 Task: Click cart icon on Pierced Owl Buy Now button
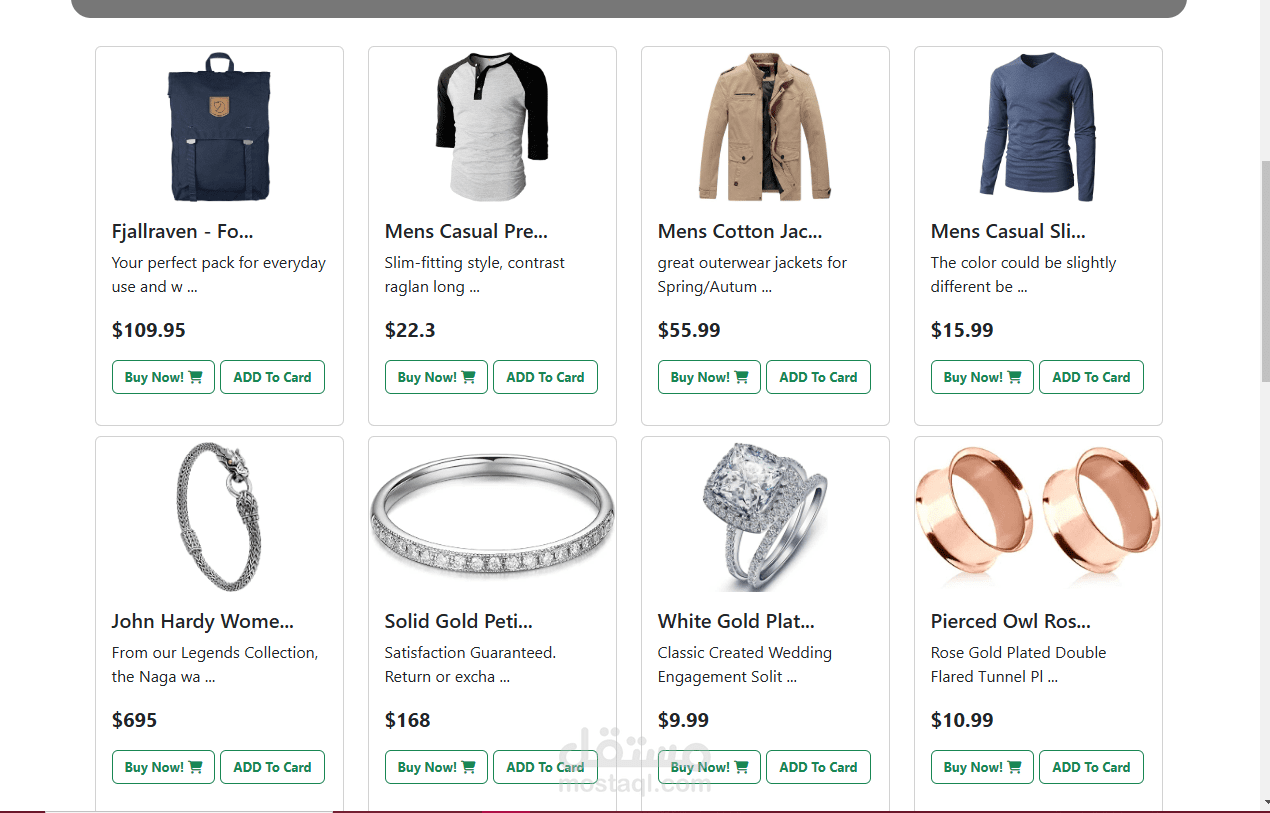[1014, 767]
